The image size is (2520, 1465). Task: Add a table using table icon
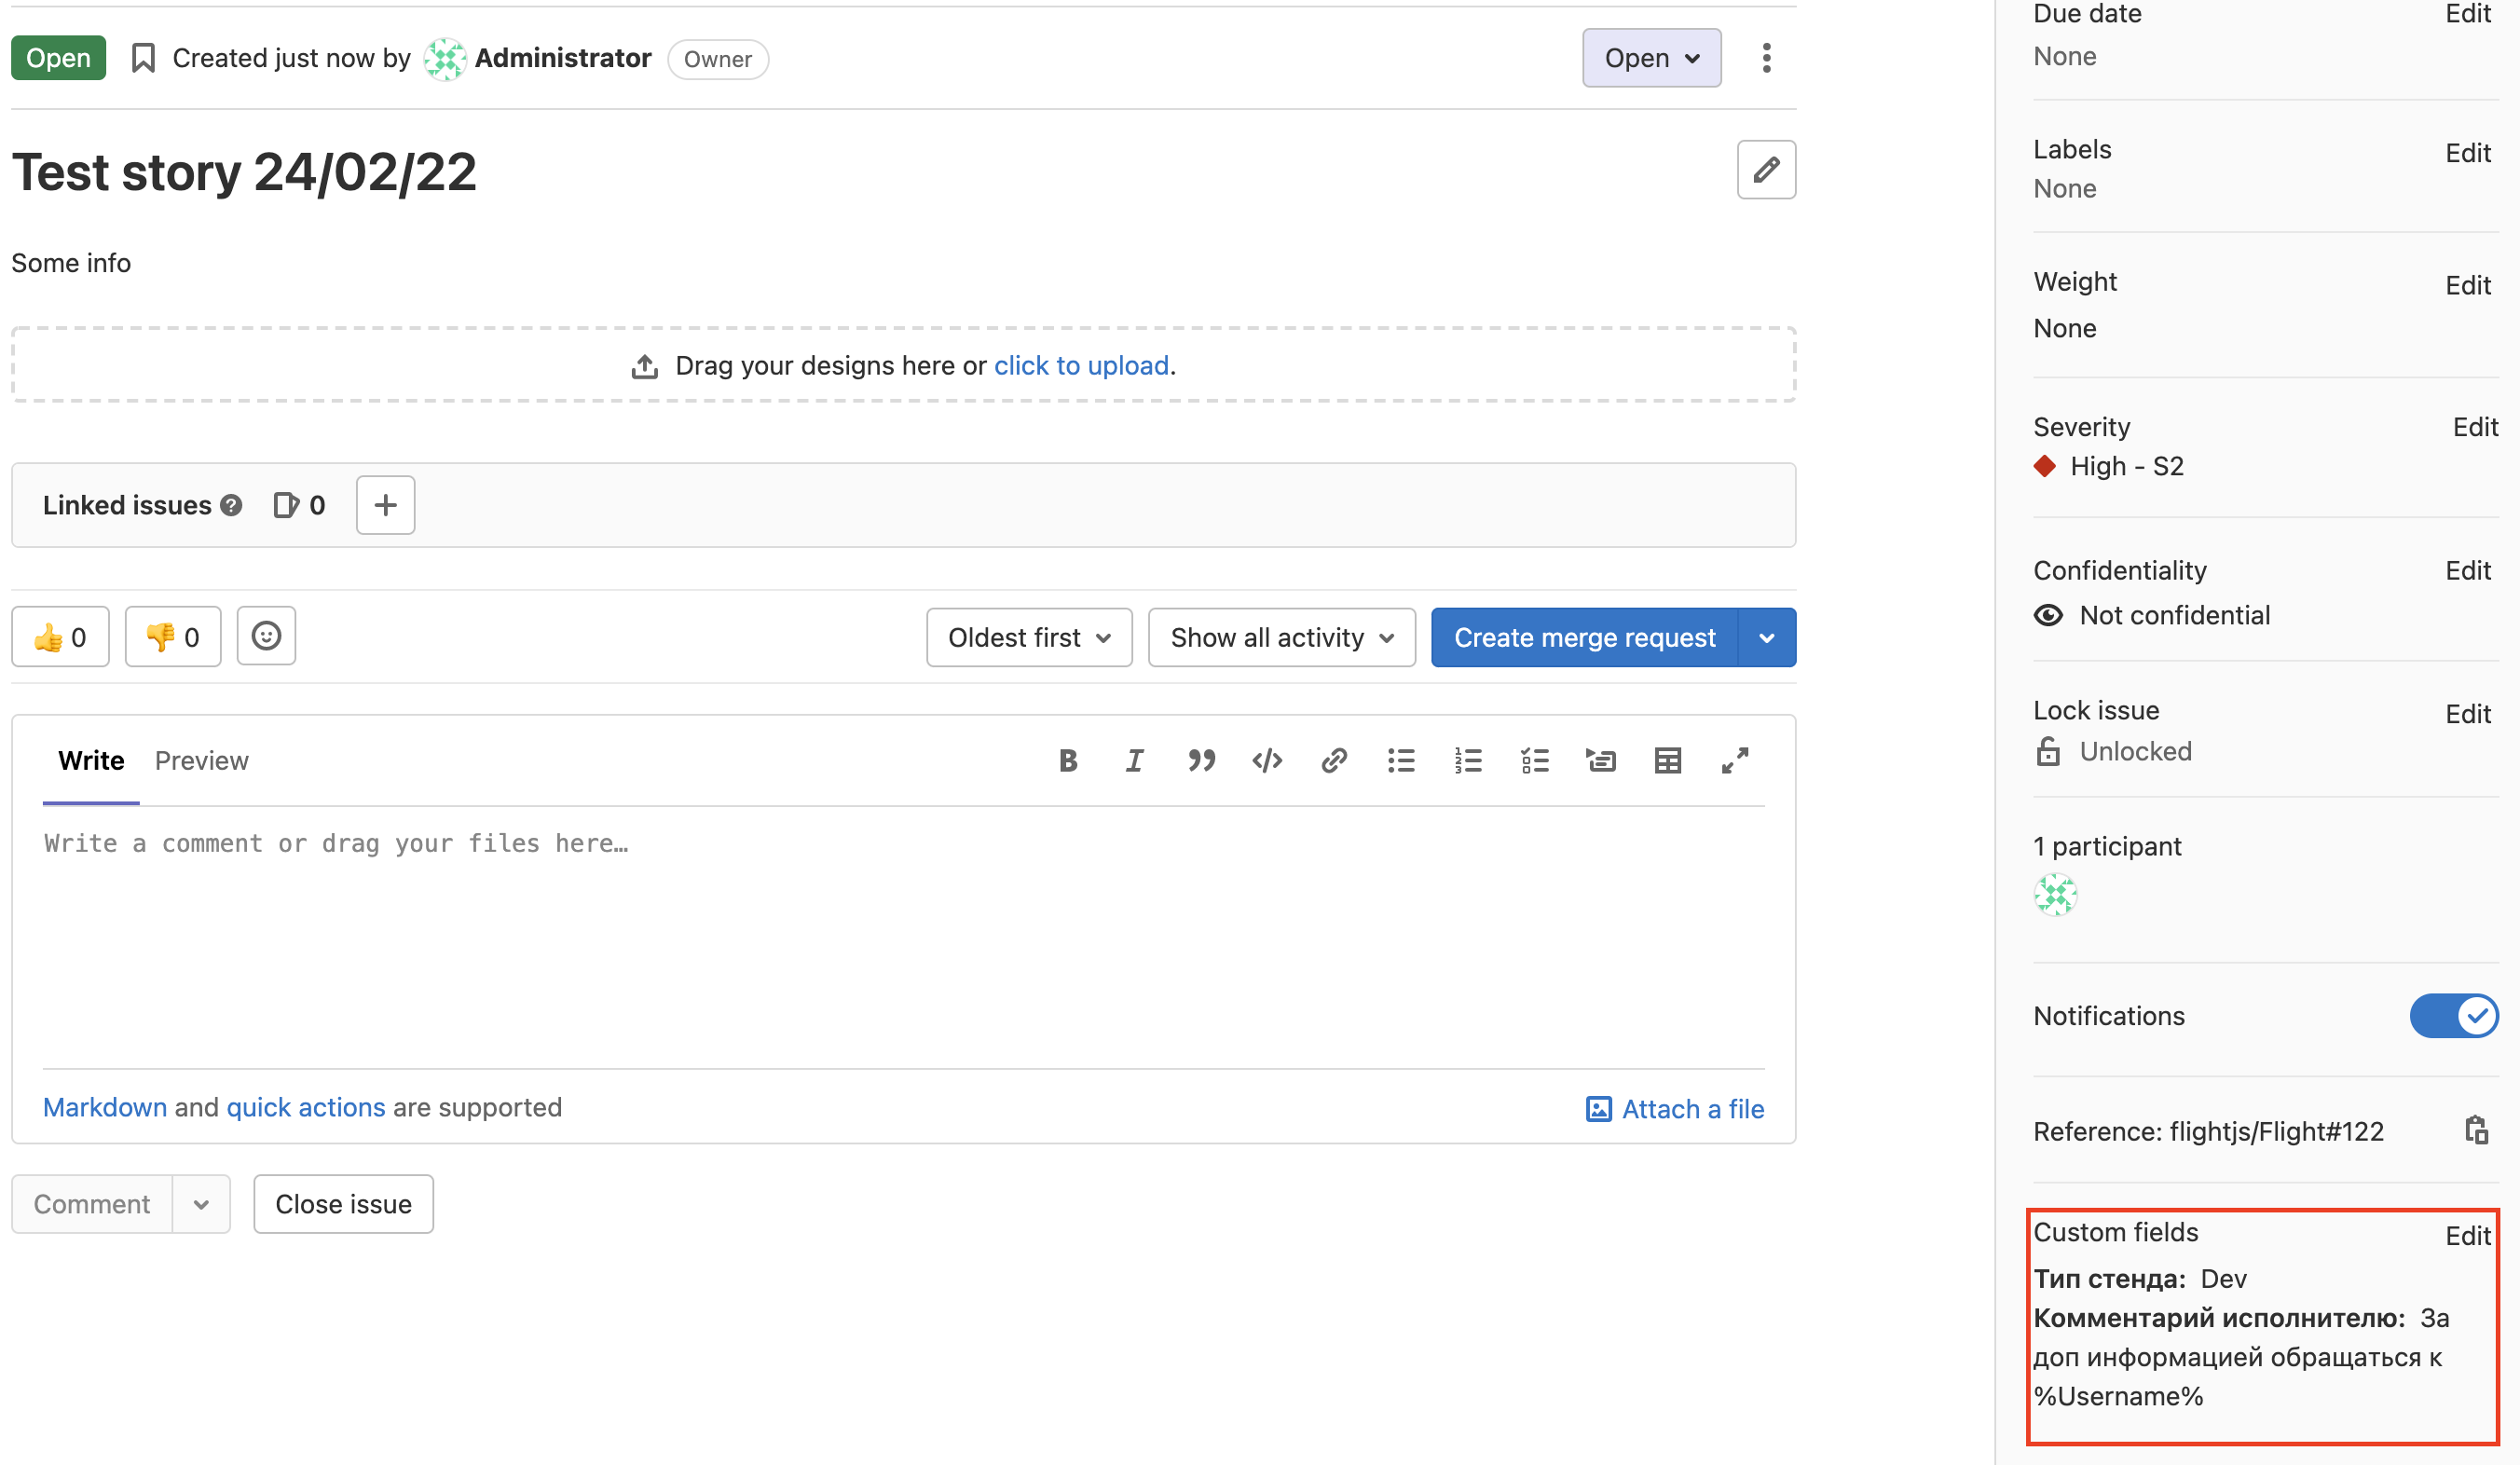pyautogui.click(x=1667, y=761)
